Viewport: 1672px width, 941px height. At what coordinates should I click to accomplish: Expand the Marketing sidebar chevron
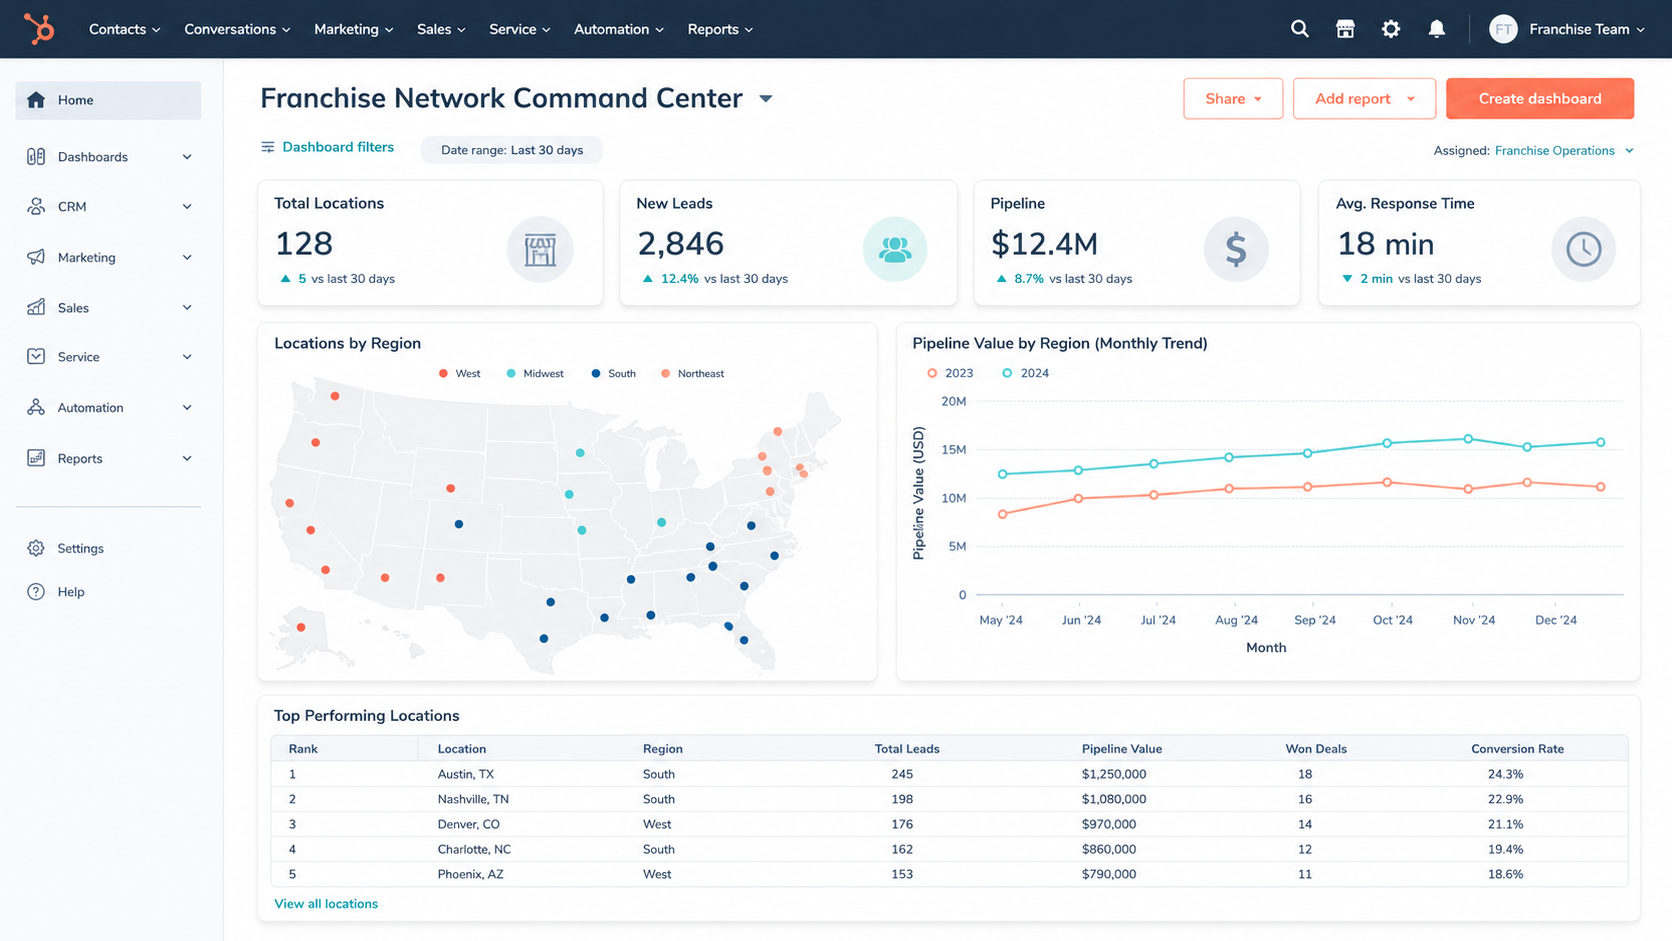(x=187, y=258)
